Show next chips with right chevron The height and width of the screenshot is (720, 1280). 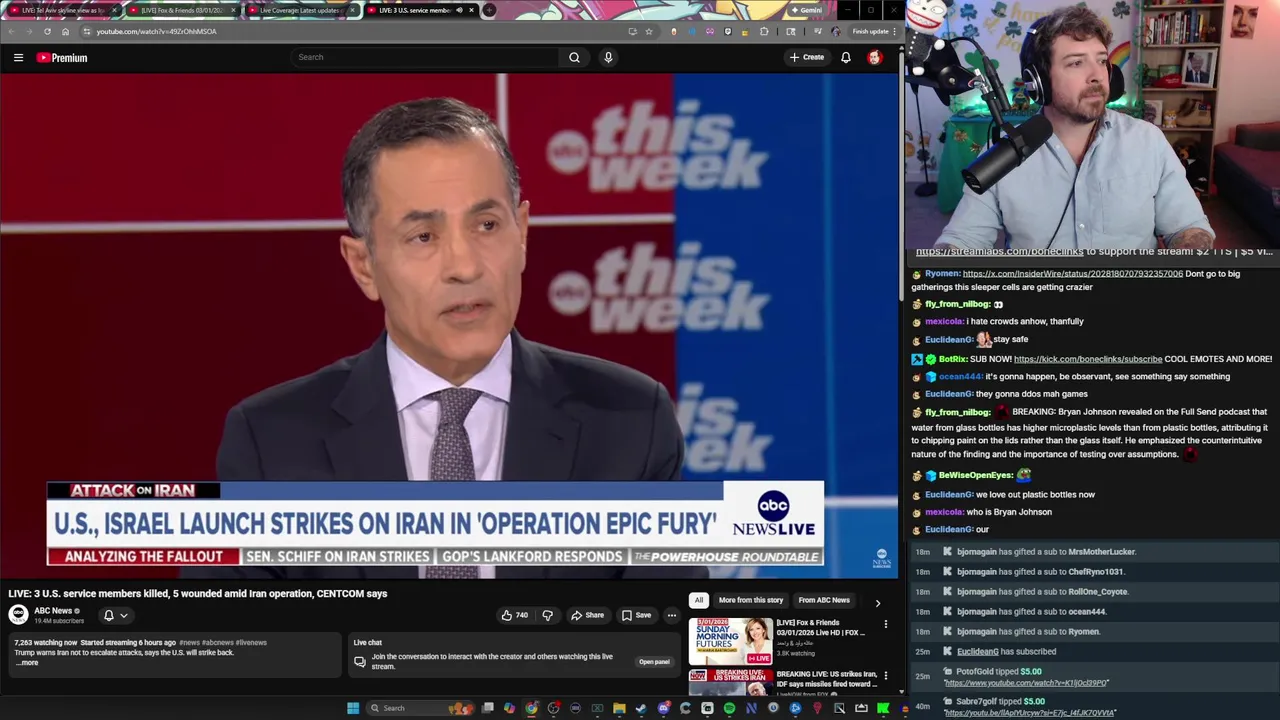[x=878, y=603]
